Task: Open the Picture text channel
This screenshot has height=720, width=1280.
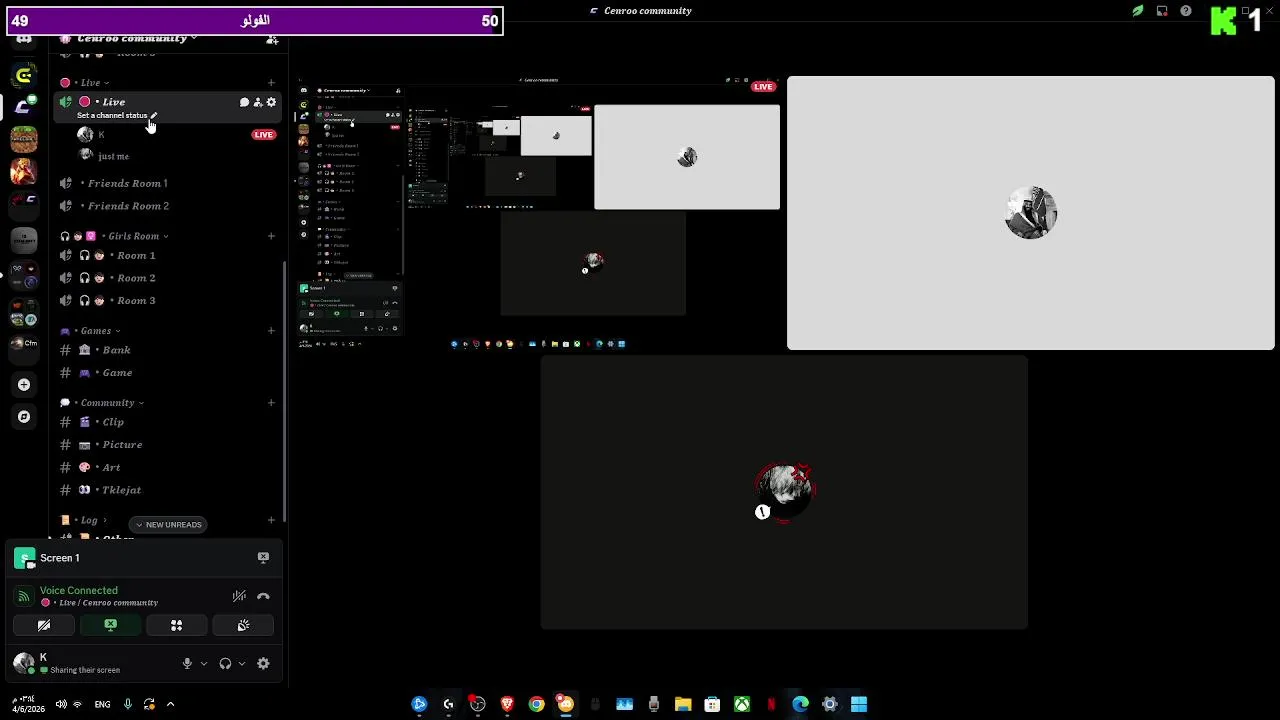Action: (169, 445)
